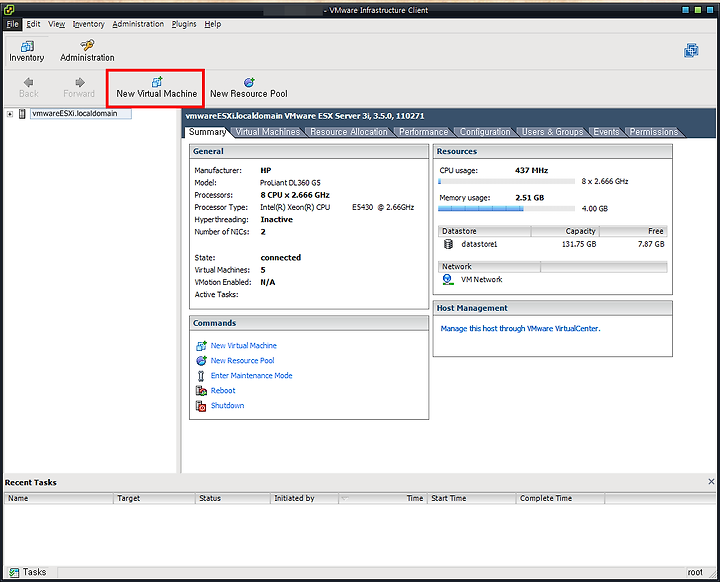Viewport: 720px width, 582px height.
Task: Sort recent tasks by Status column
Action: coord(233,498)
